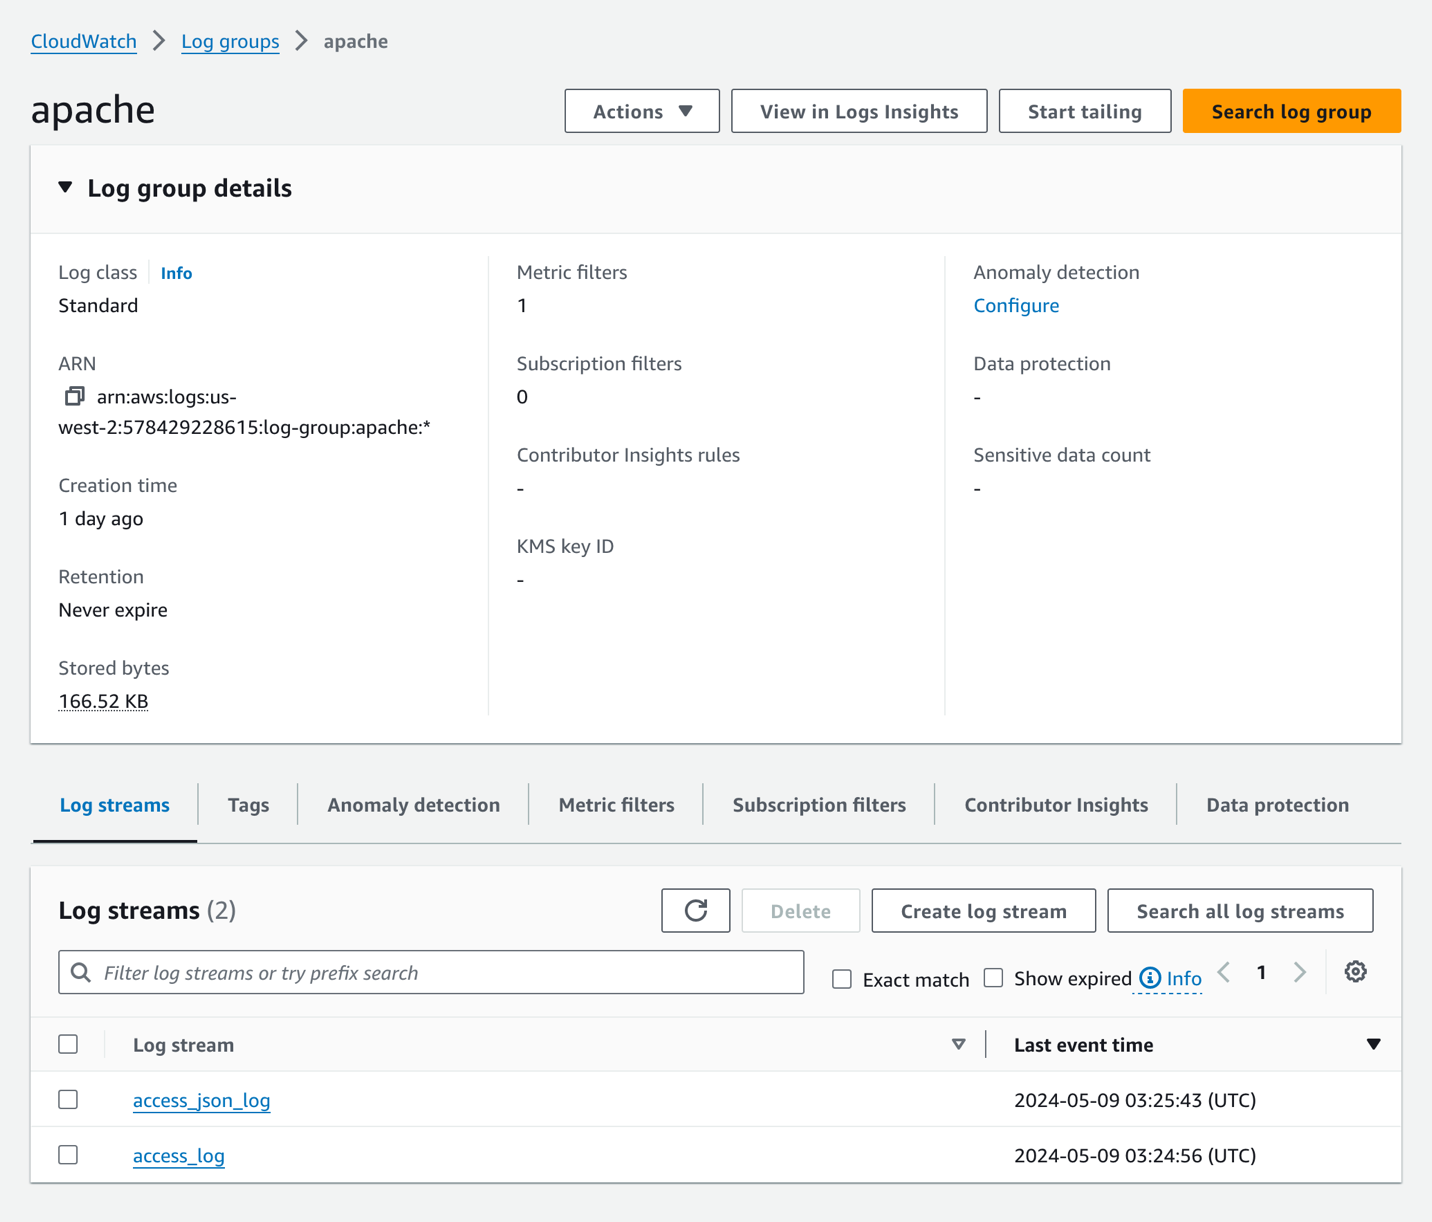Open log streams table settings gear
This screenshot has height=1222, width=1432.
coord(1355,972)
